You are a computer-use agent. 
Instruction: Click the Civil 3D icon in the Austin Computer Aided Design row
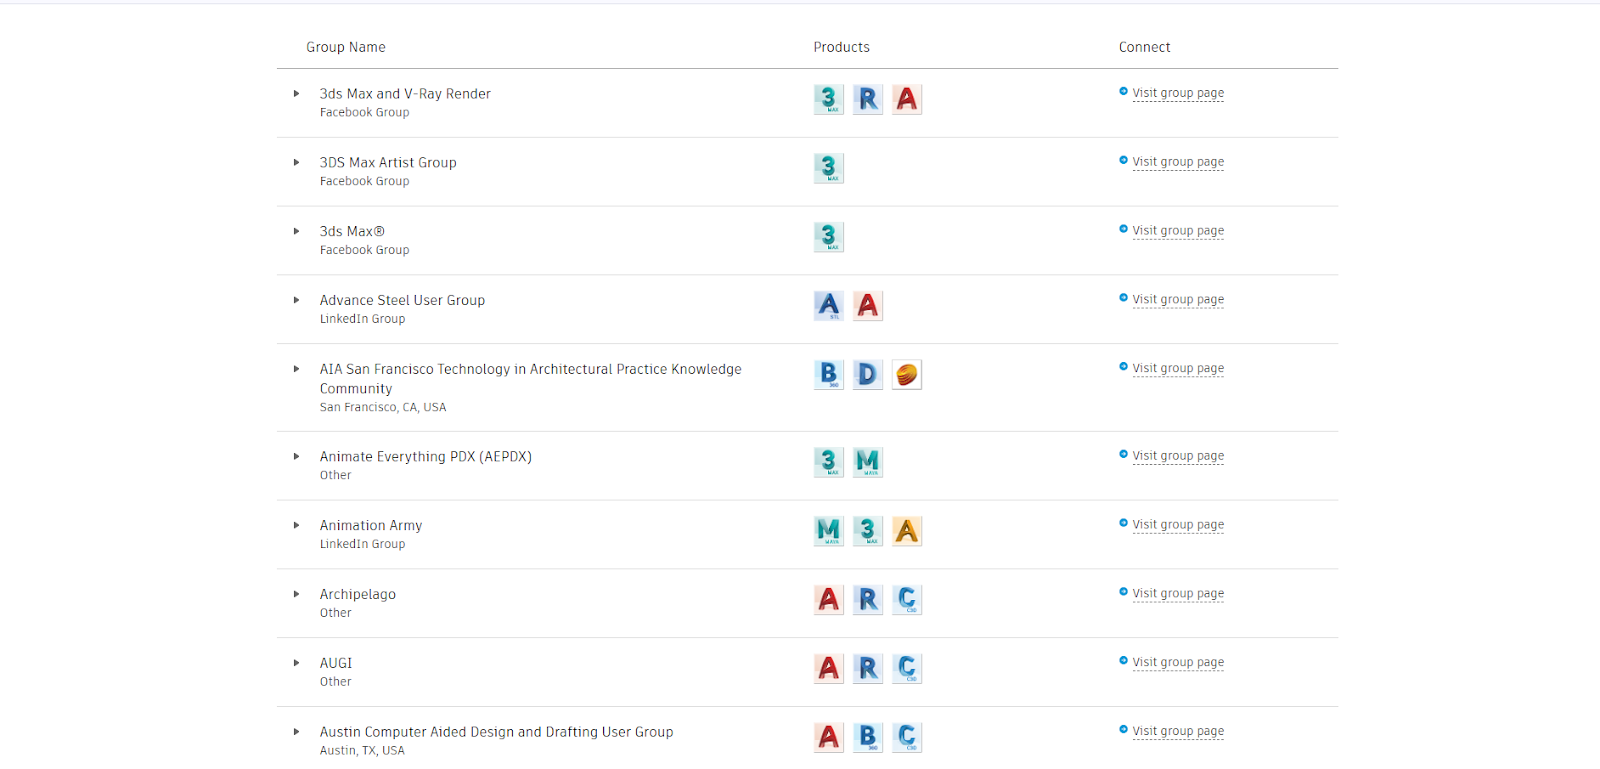[907, 737]
